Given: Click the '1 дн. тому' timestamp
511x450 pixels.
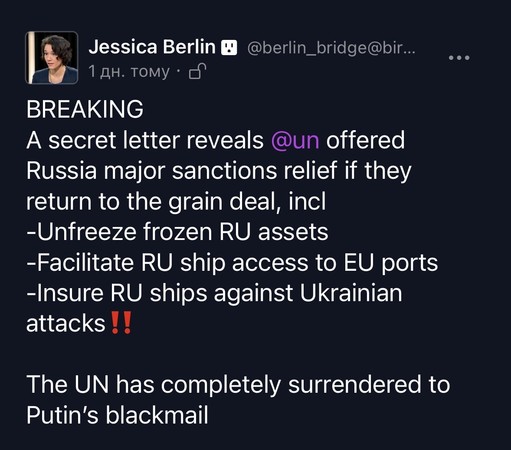Looking at the screenshot, I should tap(129, 71).
